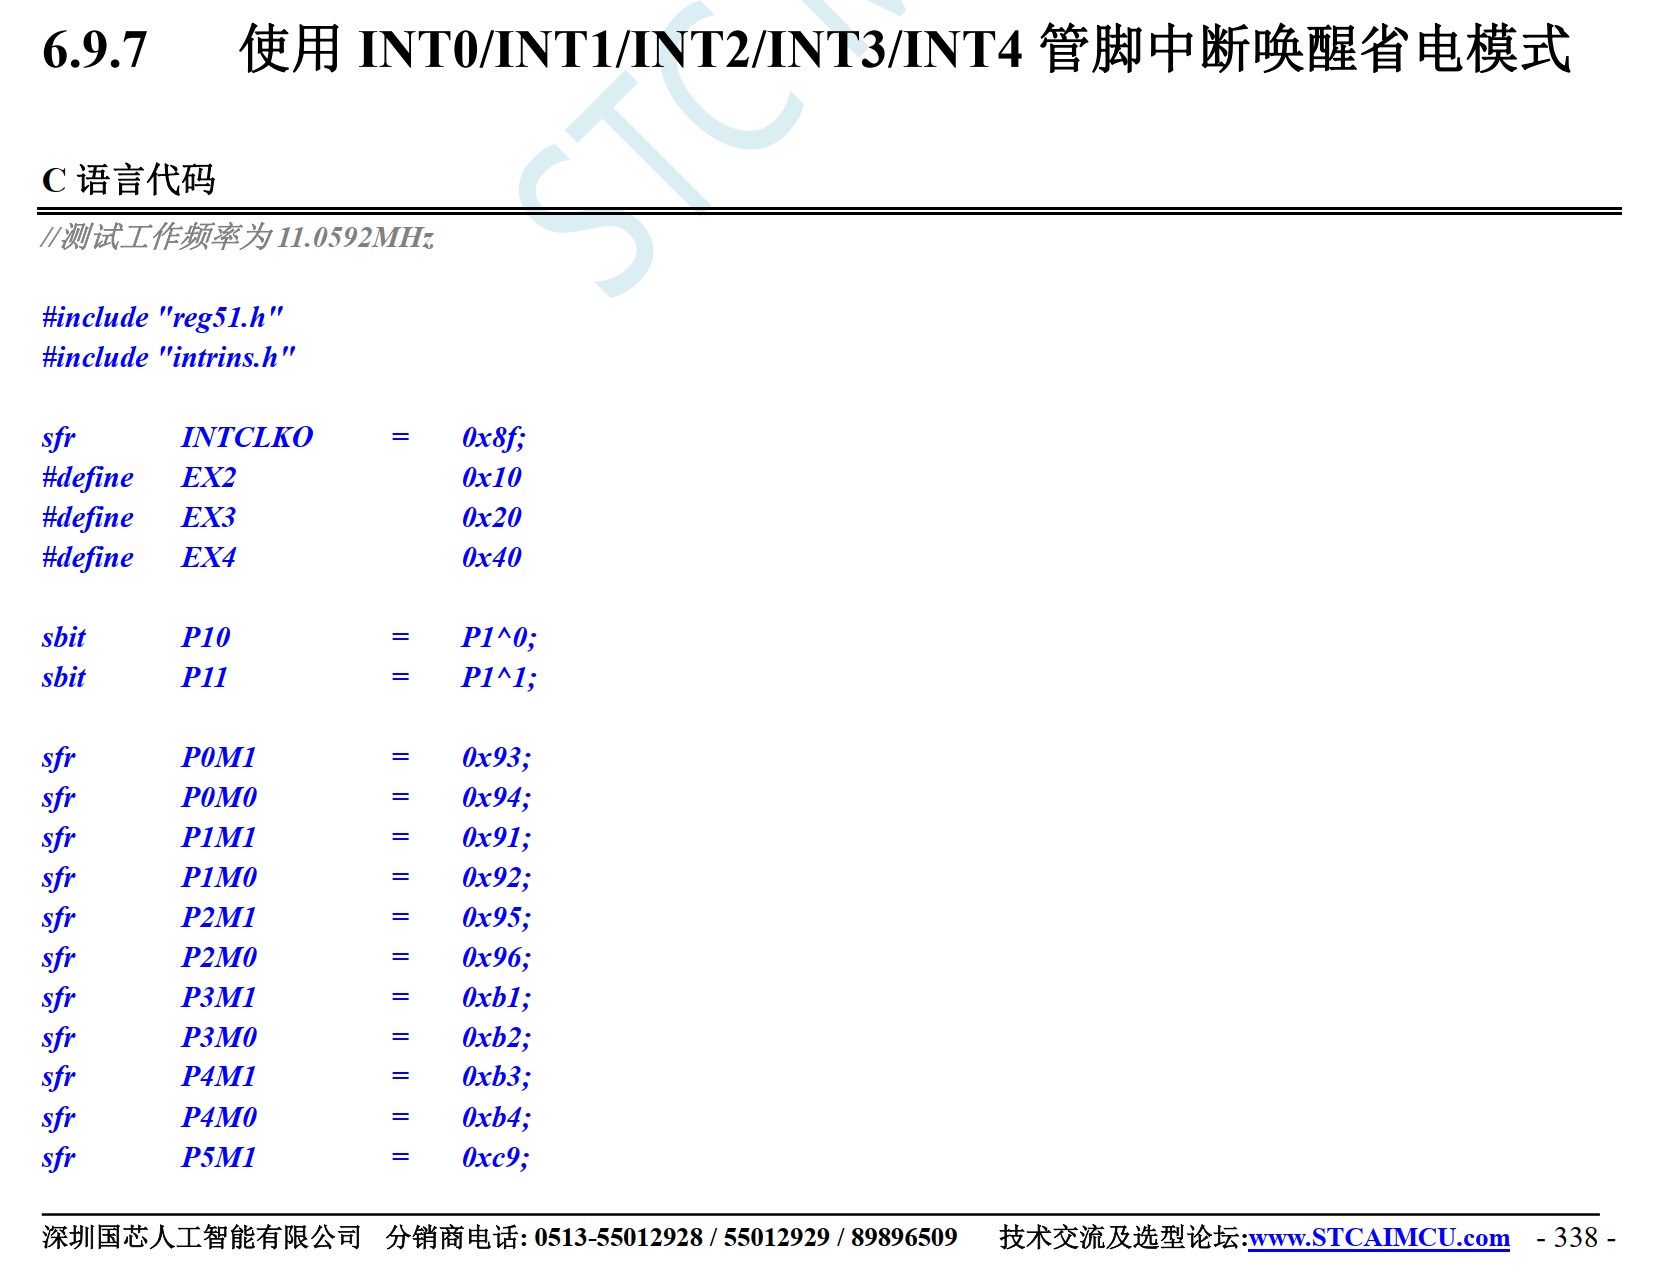Click the value 0xb1;
Image resolution: width=1663 pixels, height=1287 pixels.
[497, 997]
